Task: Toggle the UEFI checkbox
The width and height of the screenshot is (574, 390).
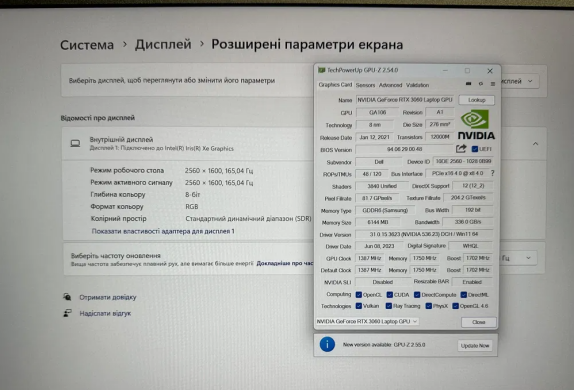Action: 475,149
